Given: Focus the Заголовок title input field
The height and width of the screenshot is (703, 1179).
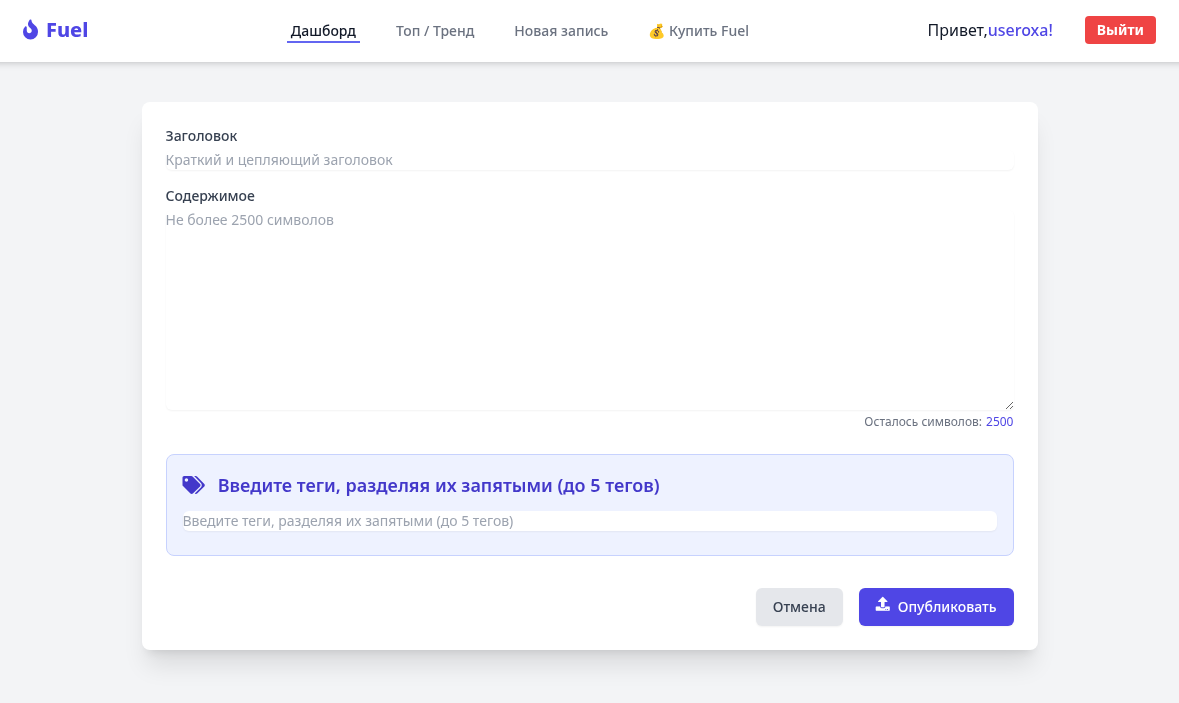Looking at the screenshot, I should (x=589, y=160).
